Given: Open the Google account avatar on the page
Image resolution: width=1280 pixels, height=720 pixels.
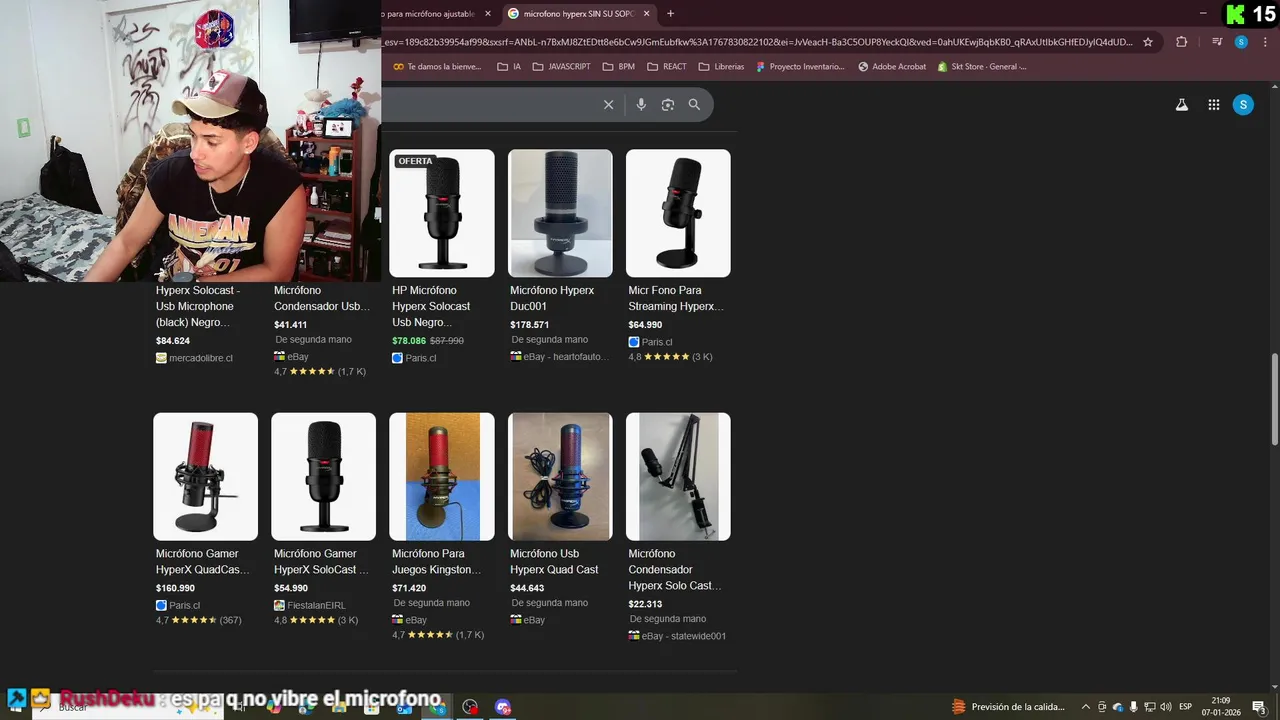Looking at the screenshot, I should [1243, 105].
